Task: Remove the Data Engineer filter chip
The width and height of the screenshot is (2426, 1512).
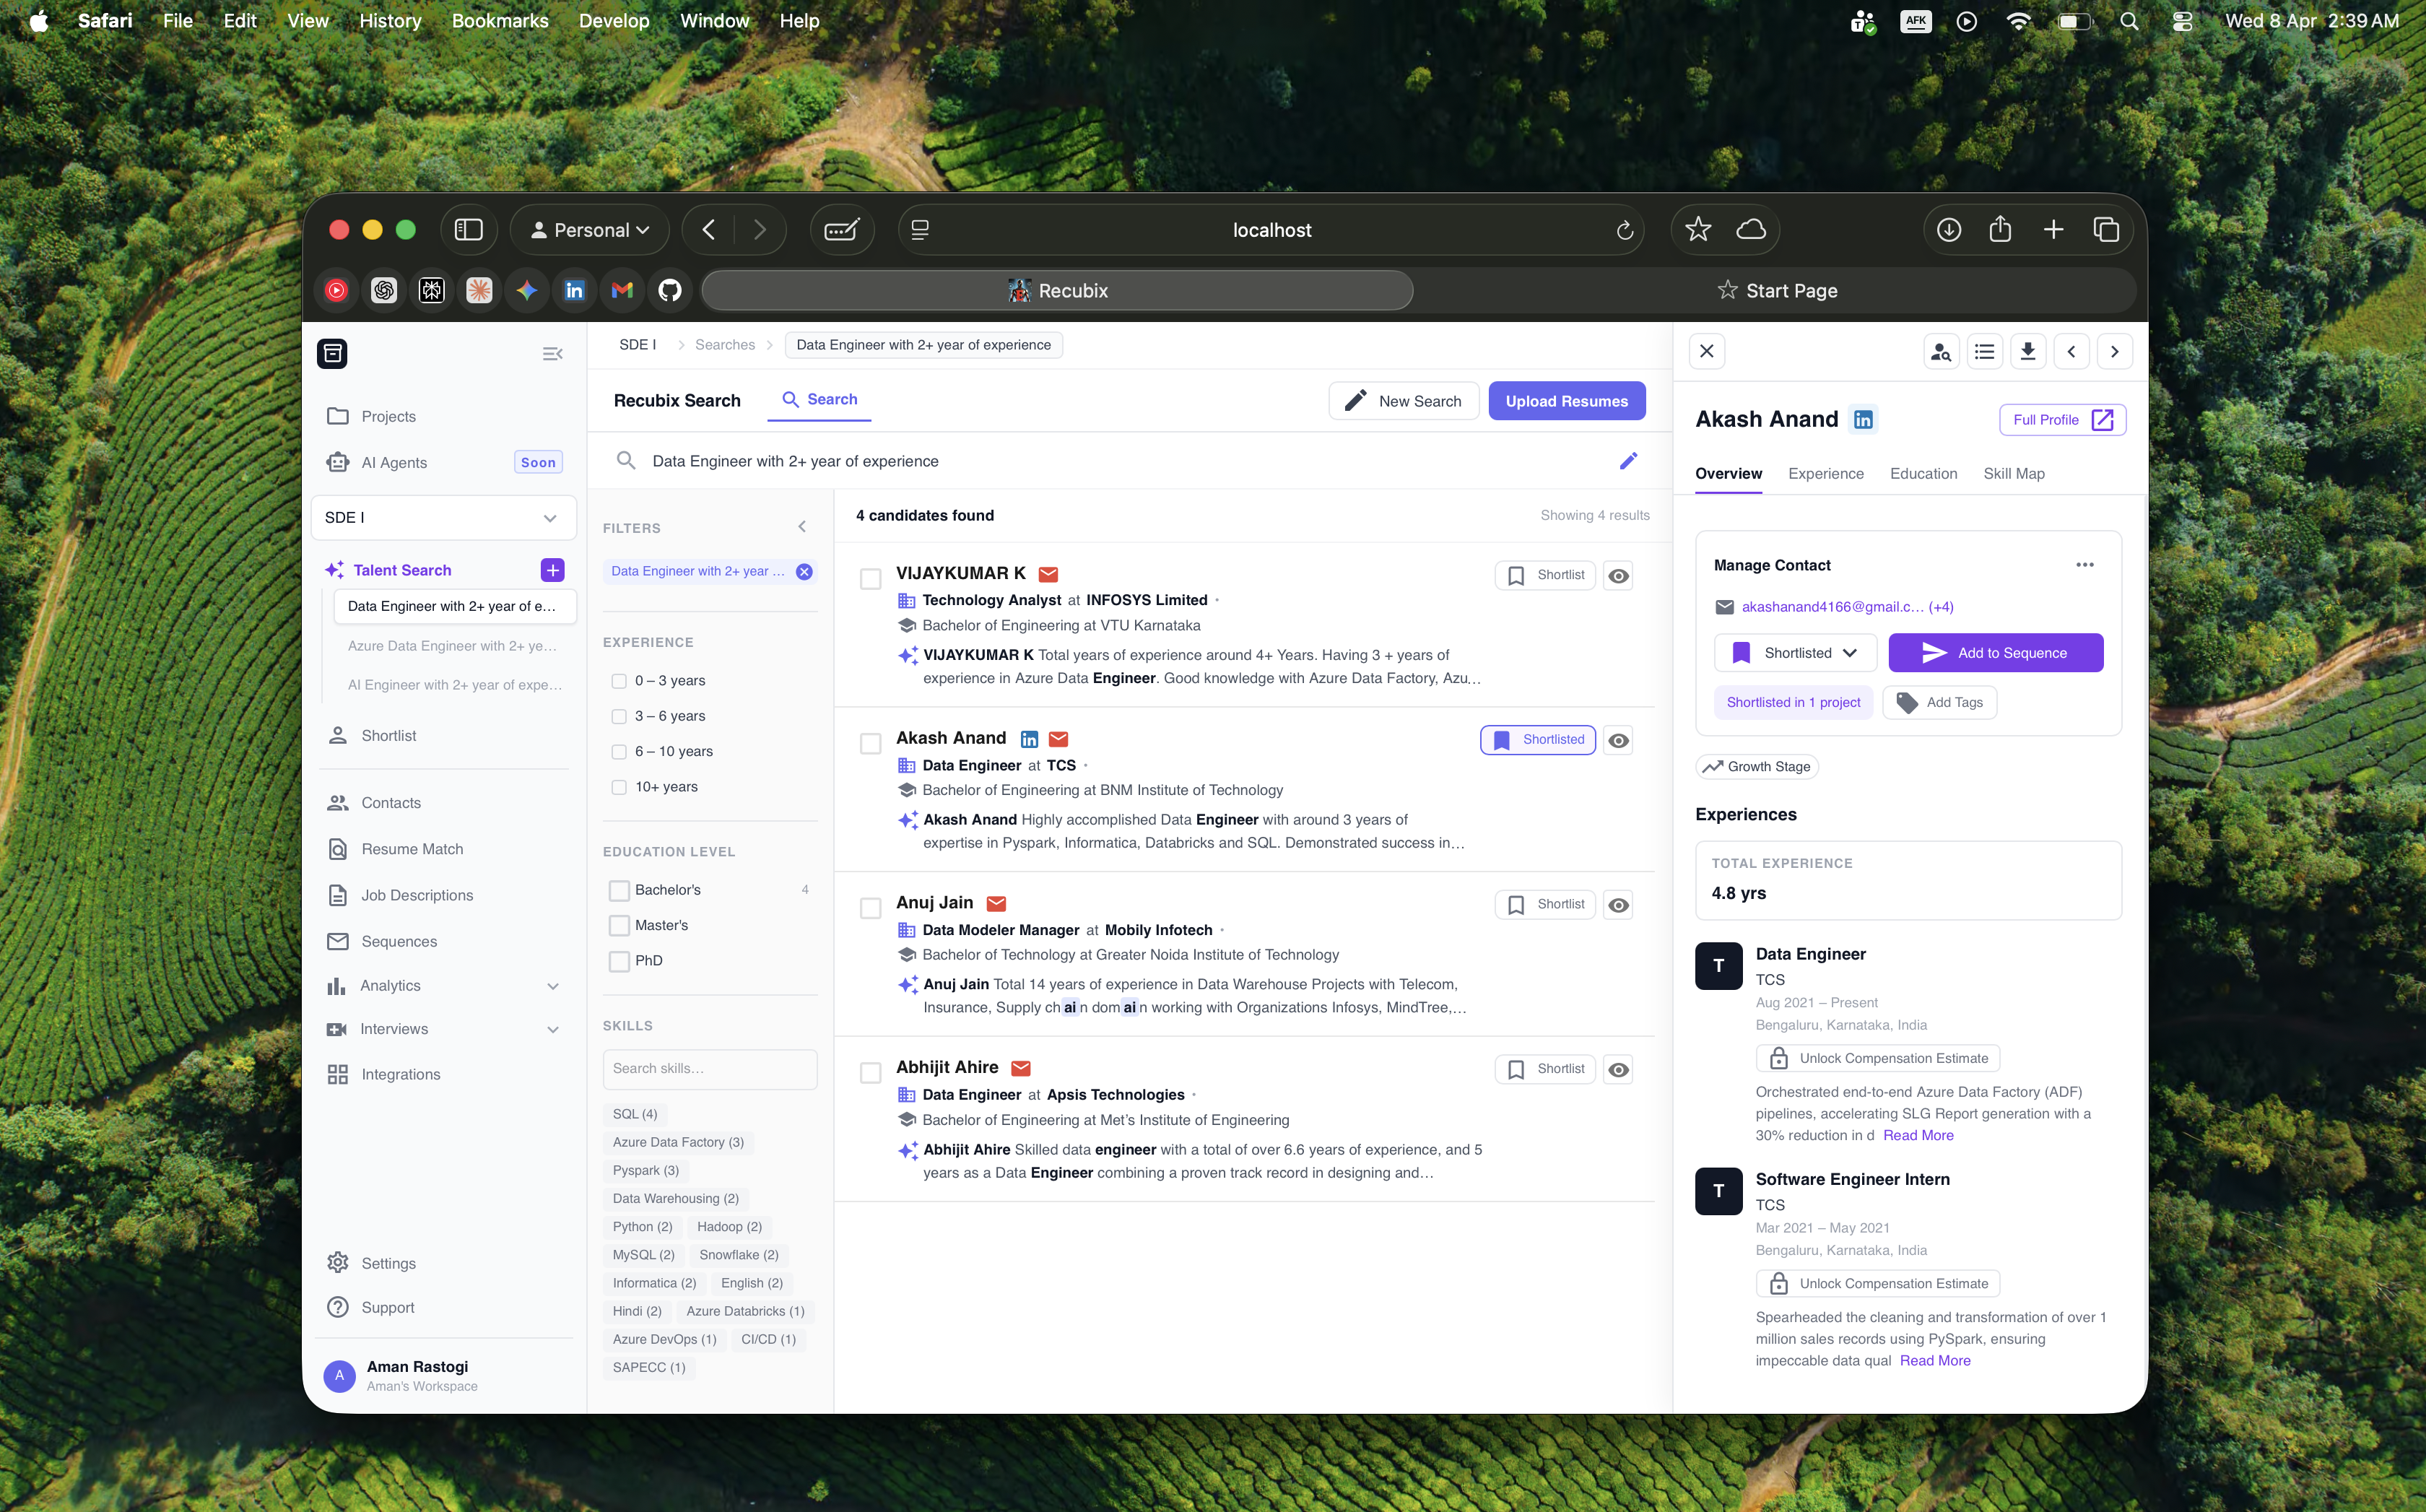Action: coord(804,572)
